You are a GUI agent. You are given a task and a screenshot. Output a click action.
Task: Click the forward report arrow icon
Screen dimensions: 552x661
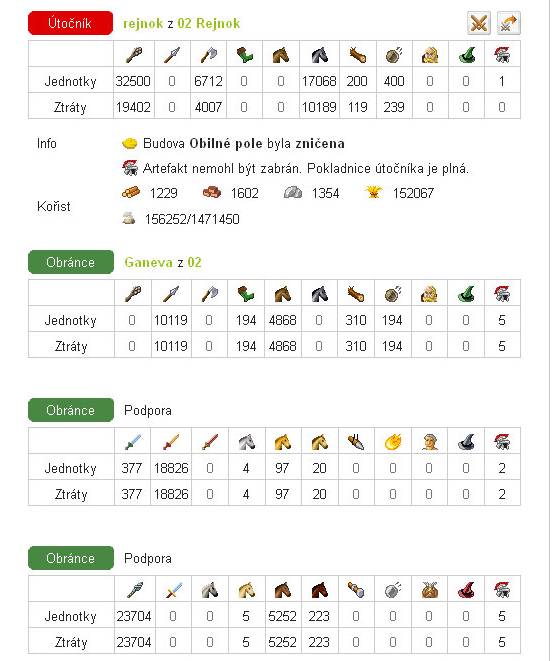tap(509, 23)
